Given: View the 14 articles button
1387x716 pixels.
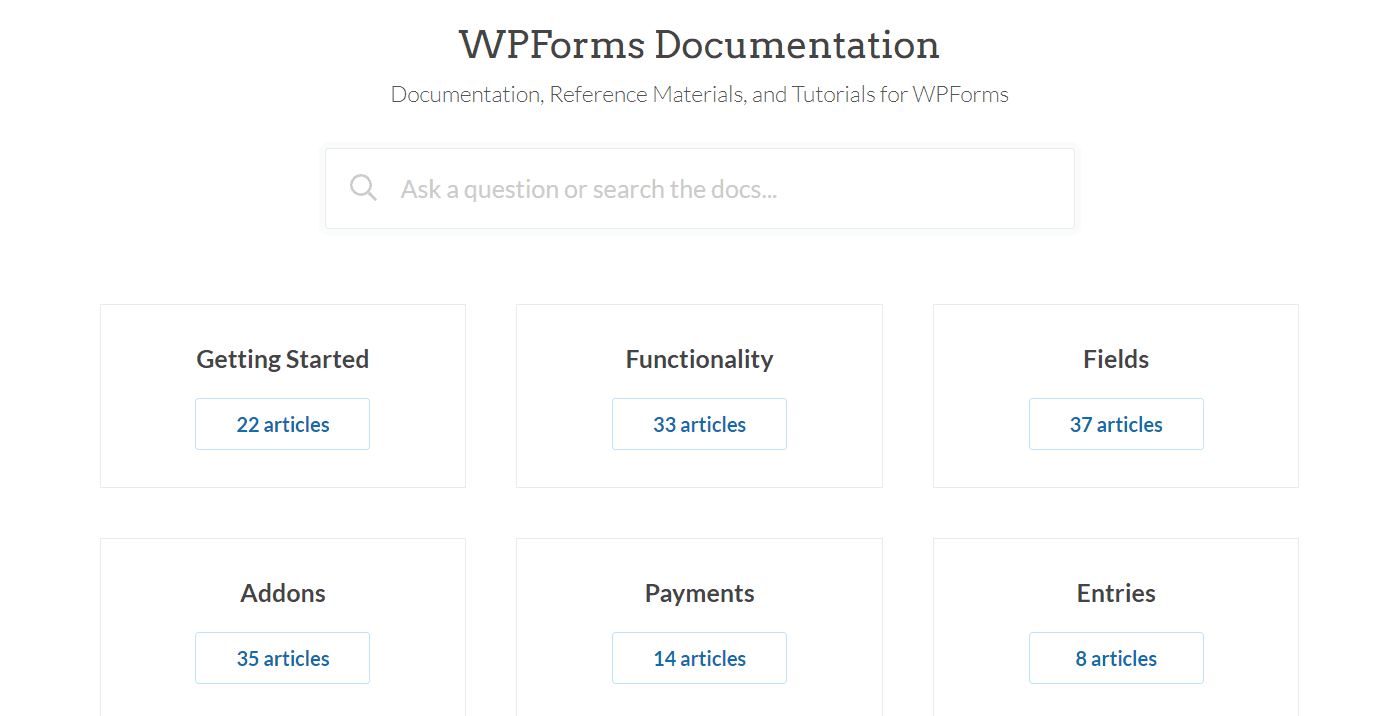Looking at the screenshot, I should [699, 658].
